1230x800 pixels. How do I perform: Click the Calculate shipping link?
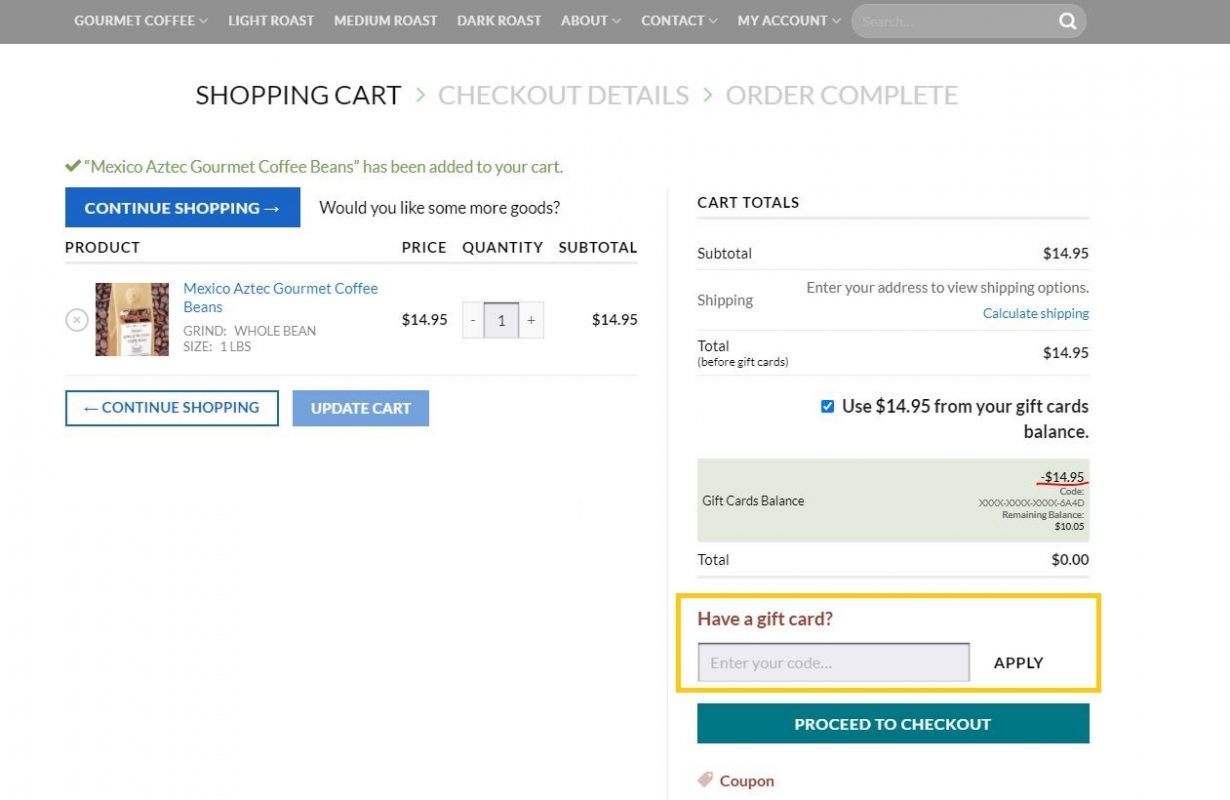(x=1035, y=313)
